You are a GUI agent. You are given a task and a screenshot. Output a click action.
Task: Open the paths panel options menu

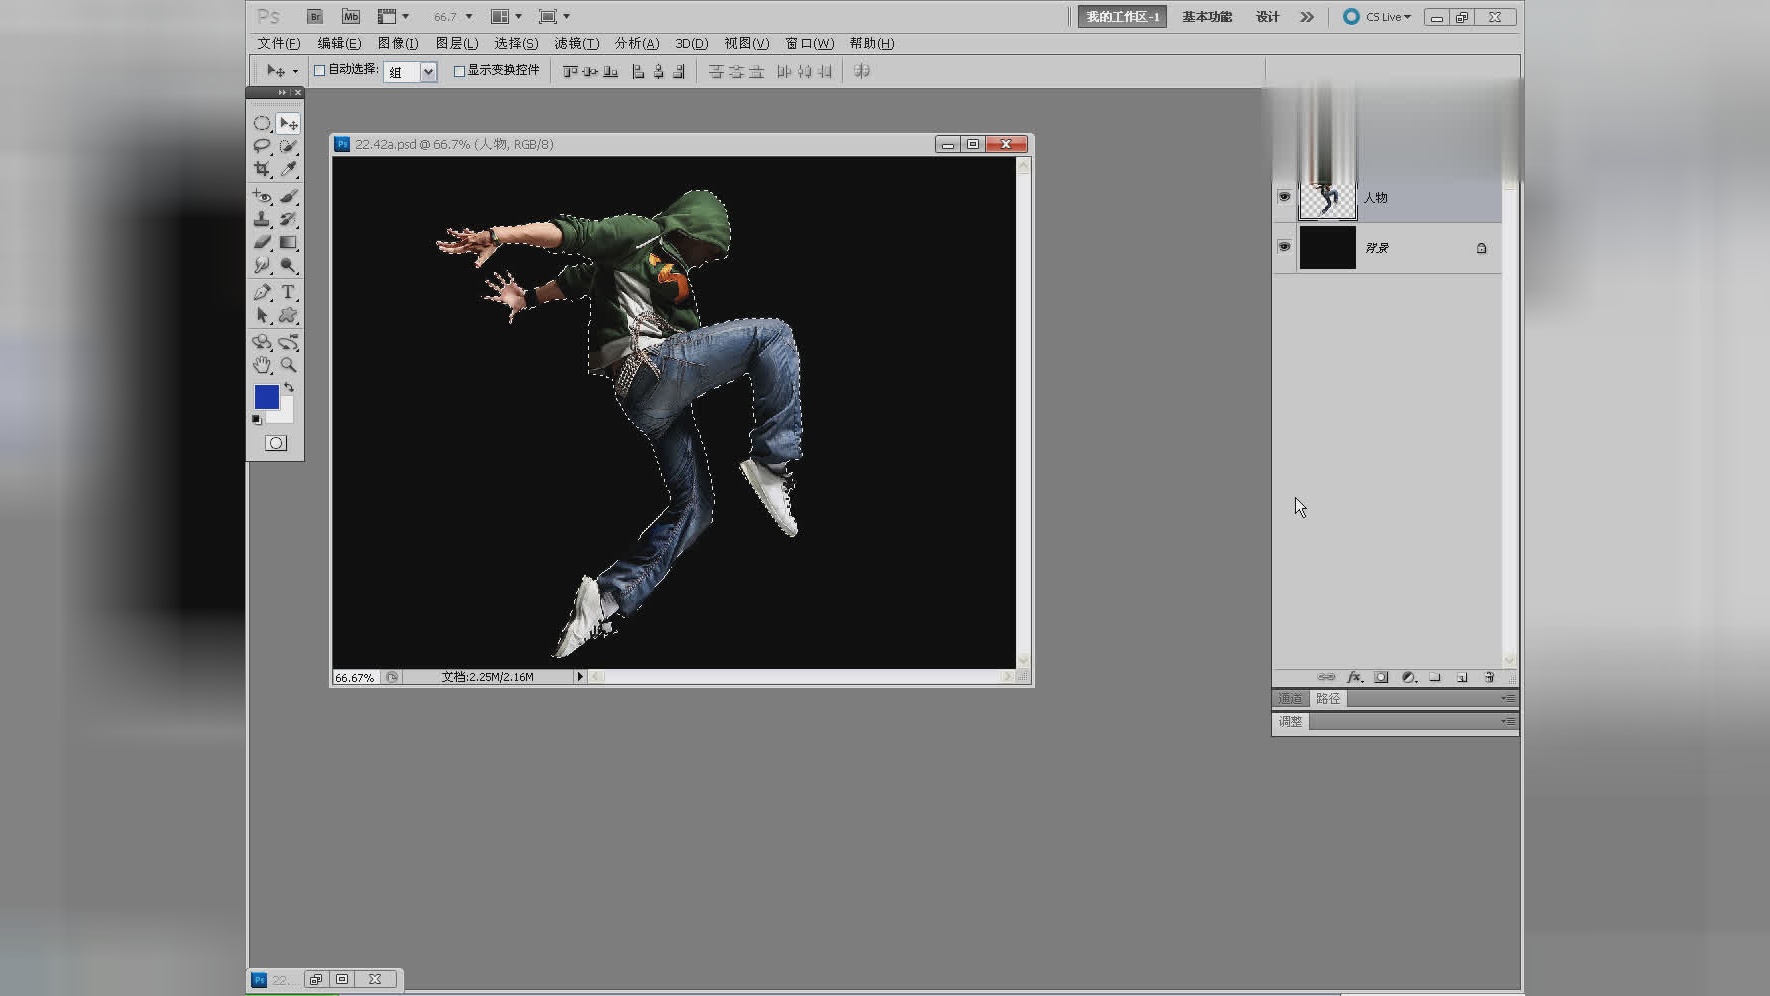tap(1508, 698)
